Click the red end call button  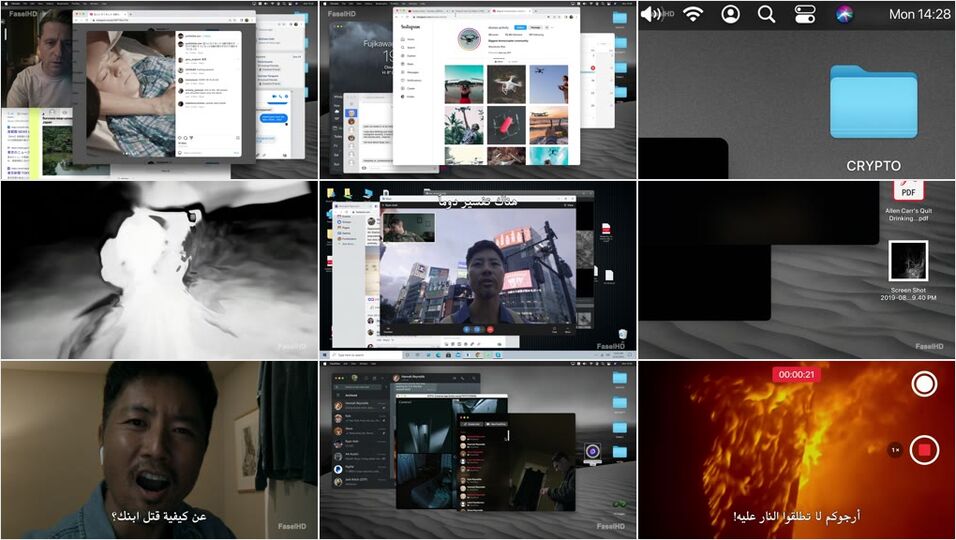click(x=491, y=329)
